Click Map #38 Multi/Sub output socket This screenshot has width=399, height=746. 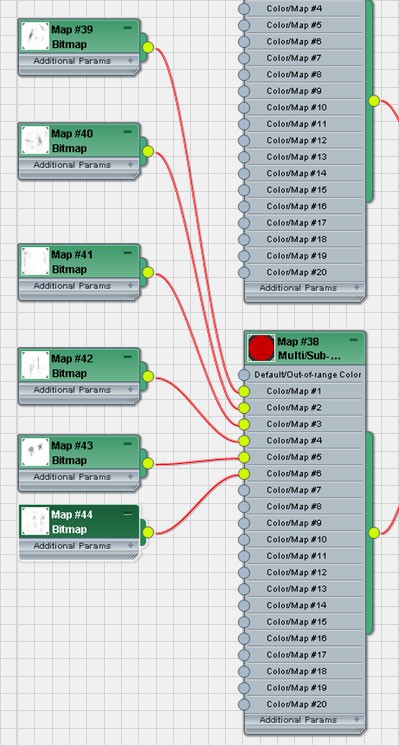click(374, 532)
